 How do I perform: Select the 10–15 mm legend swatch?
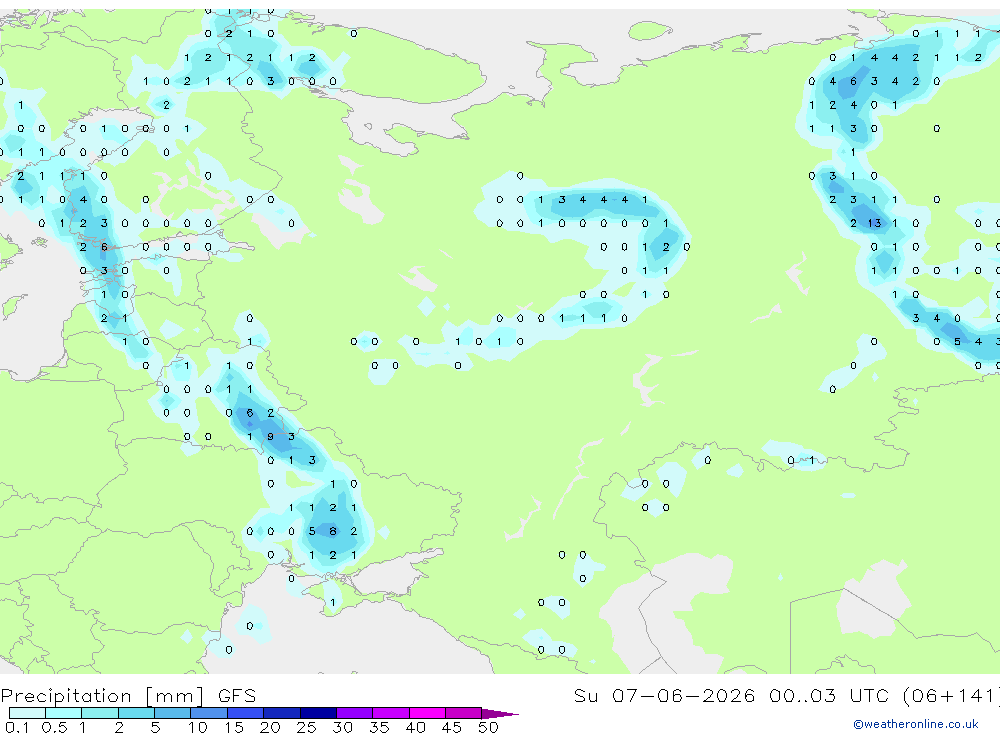pyautogui.click(x=209, y=713)
